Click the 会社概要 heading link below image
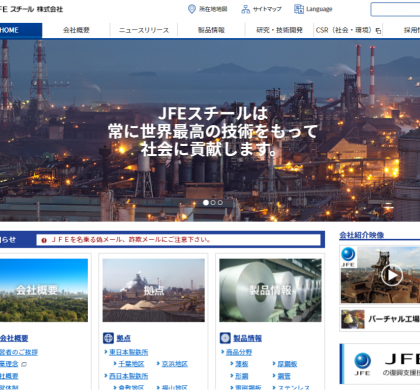 14,338
